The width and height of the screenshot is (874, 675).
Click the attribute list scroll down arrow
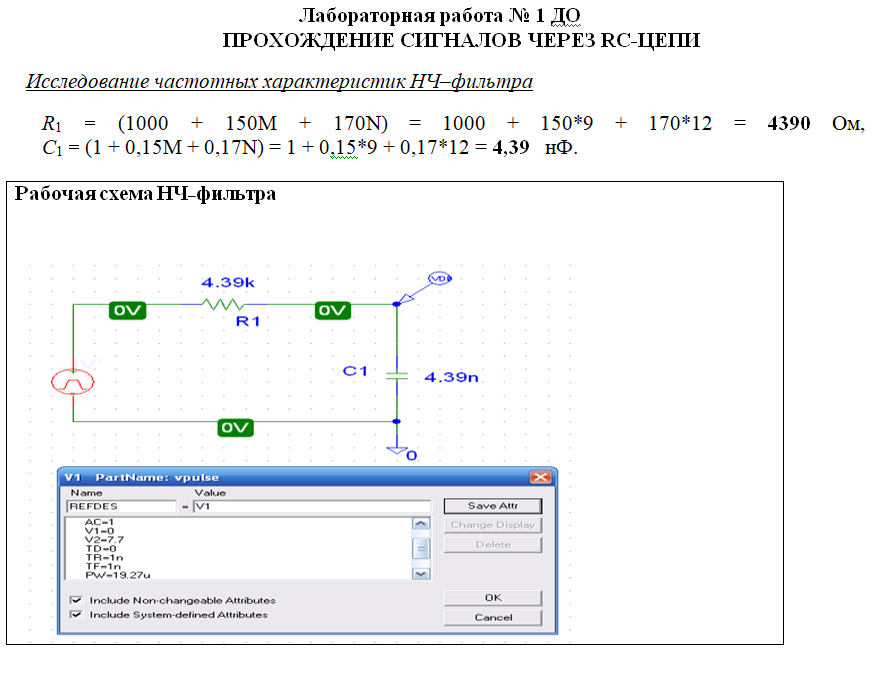421,574
